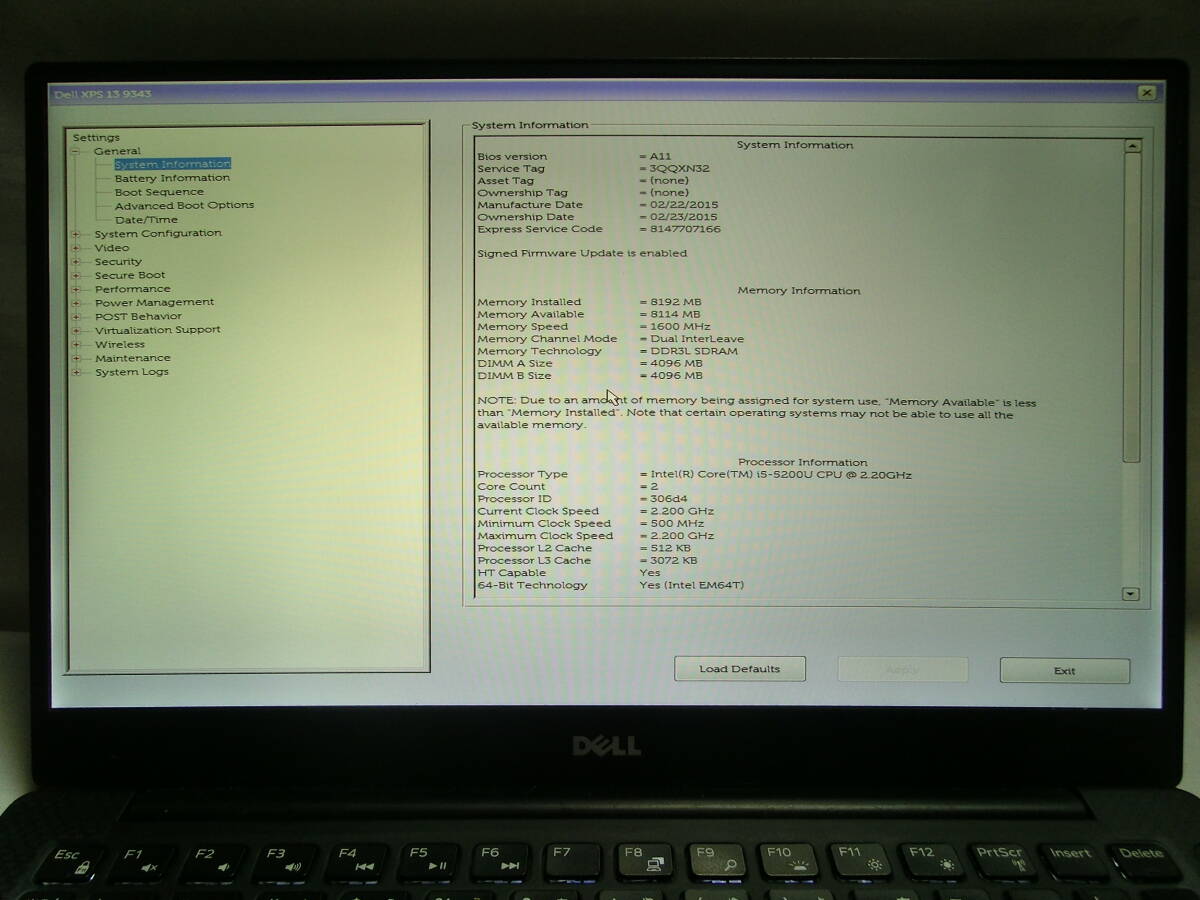The image size is (1200, 900).
Task: Select the Wireless category label
Action: pyautogui.click(x=119, y=344)
